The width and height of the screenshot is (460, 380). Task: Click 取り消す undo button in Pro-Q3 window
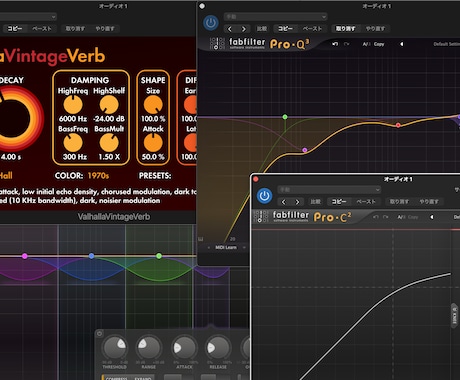pos(345,29)
